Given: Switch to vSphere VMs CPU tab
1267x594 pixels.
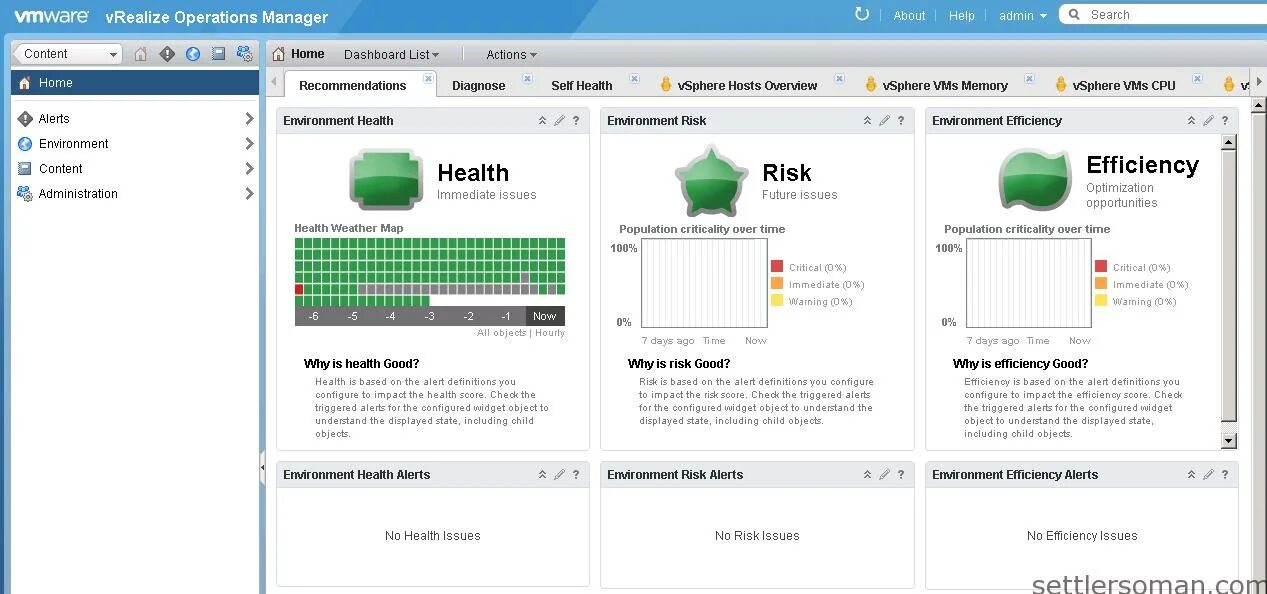Looking at the screenshot, I should click(1114, 85).
